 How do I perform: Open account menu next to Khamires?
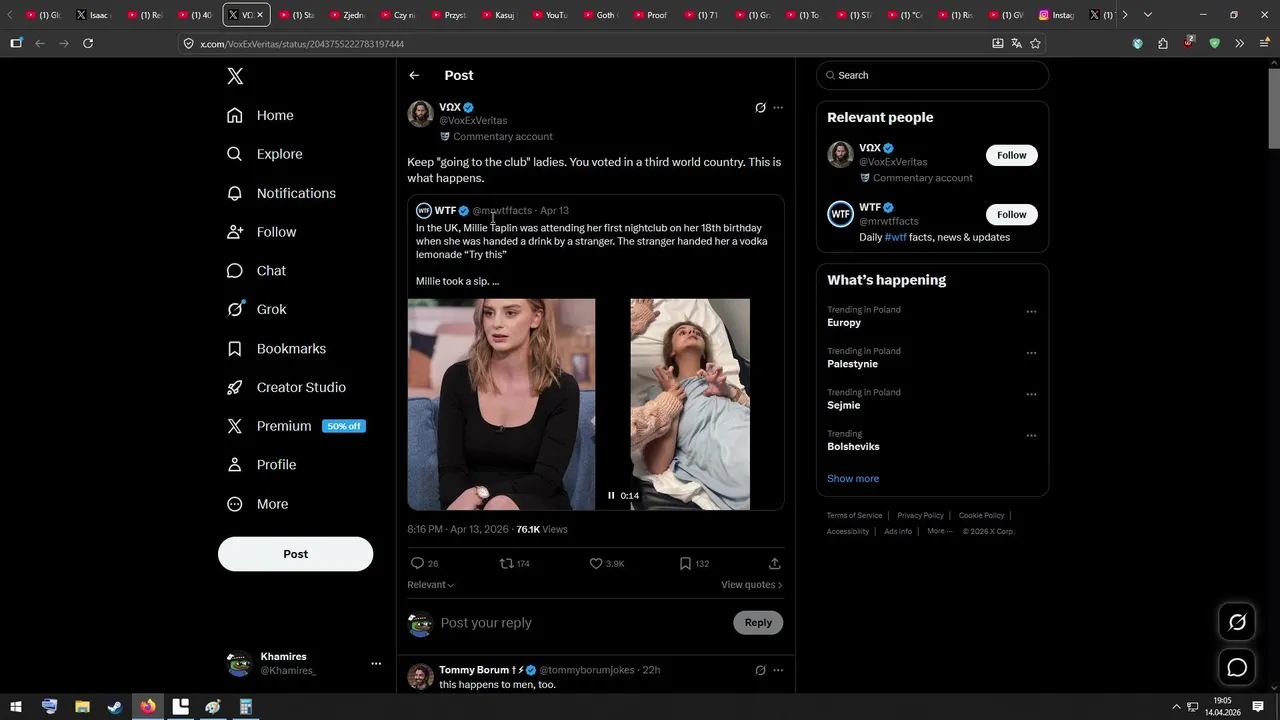(x=376, y=663)
